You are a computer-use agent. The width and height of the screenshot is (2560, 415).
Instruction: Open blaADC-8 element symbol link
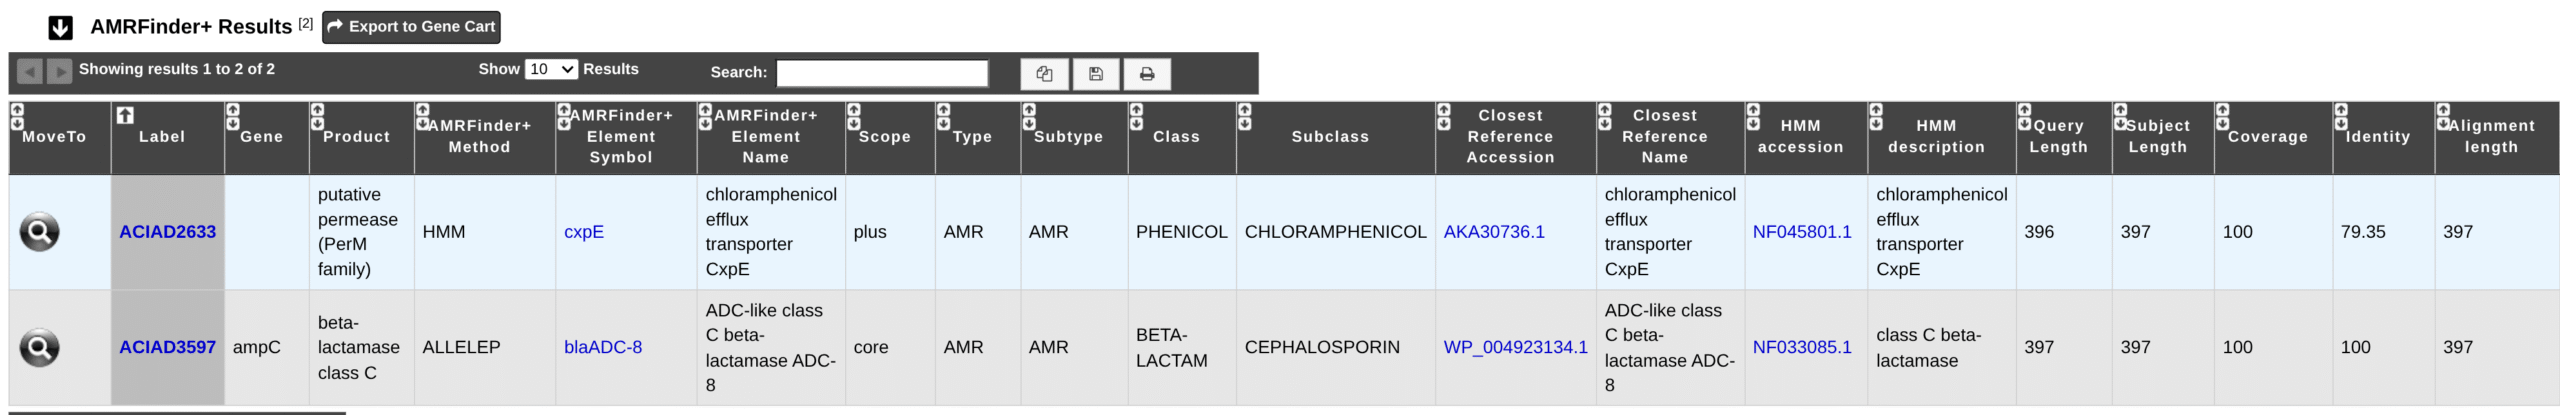[603, 348]
